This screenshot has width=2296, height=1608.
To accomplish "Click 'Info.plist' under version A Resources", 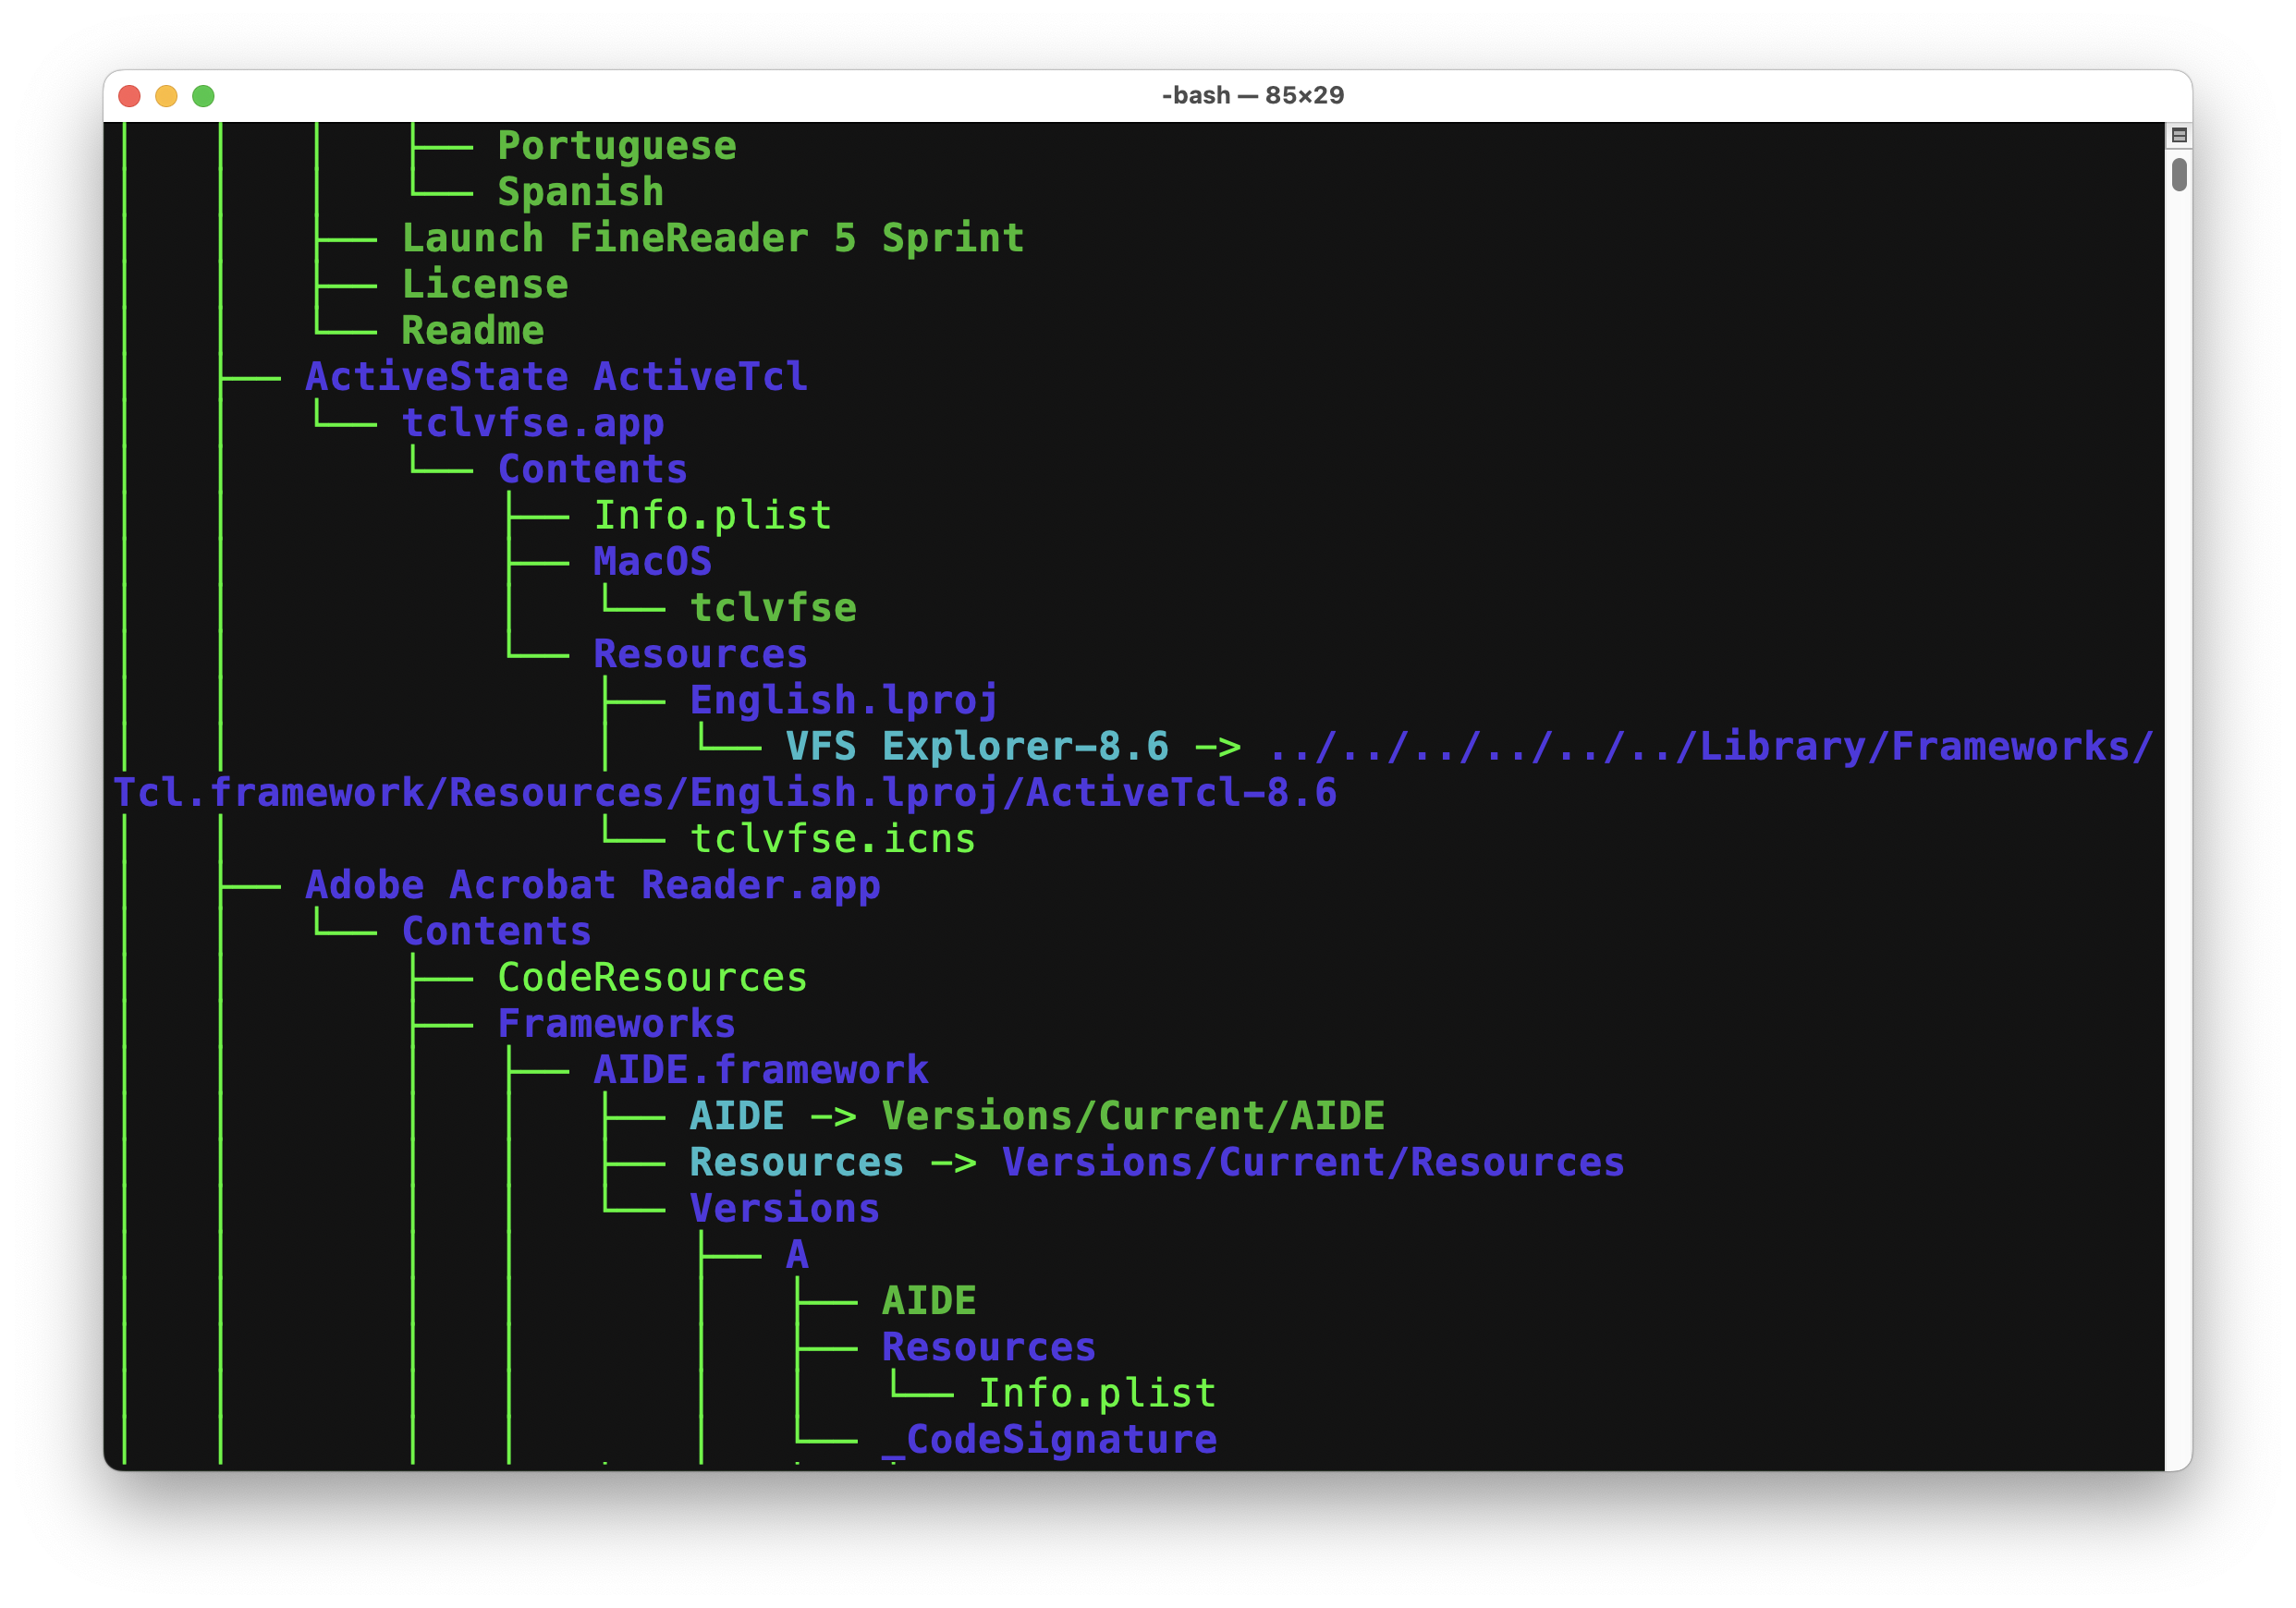I will [x=1097, y=1393].
